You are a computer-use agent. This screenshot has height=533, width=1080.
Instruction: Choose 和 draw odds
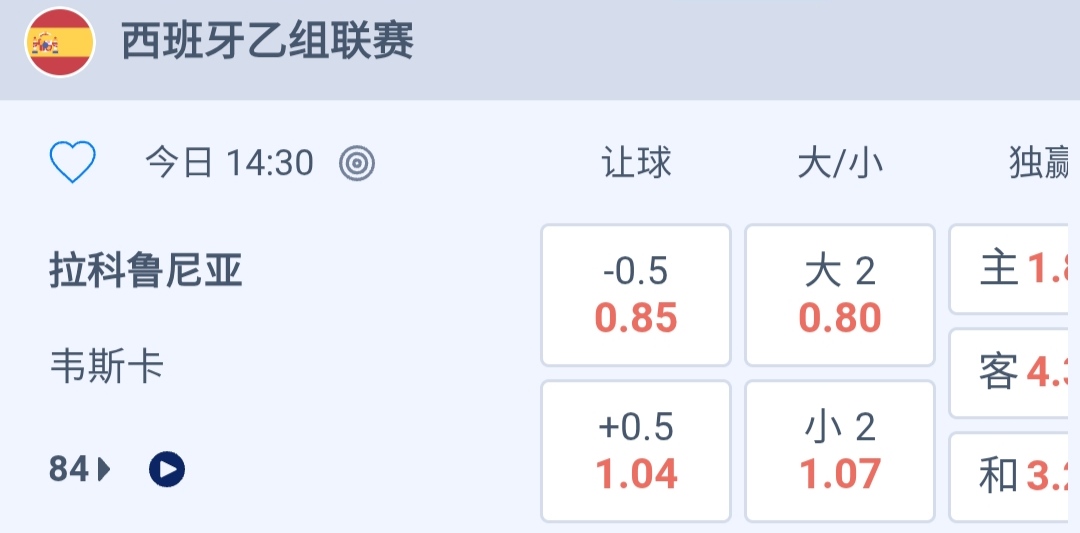pyautogui.click(x=1012, y=477)
